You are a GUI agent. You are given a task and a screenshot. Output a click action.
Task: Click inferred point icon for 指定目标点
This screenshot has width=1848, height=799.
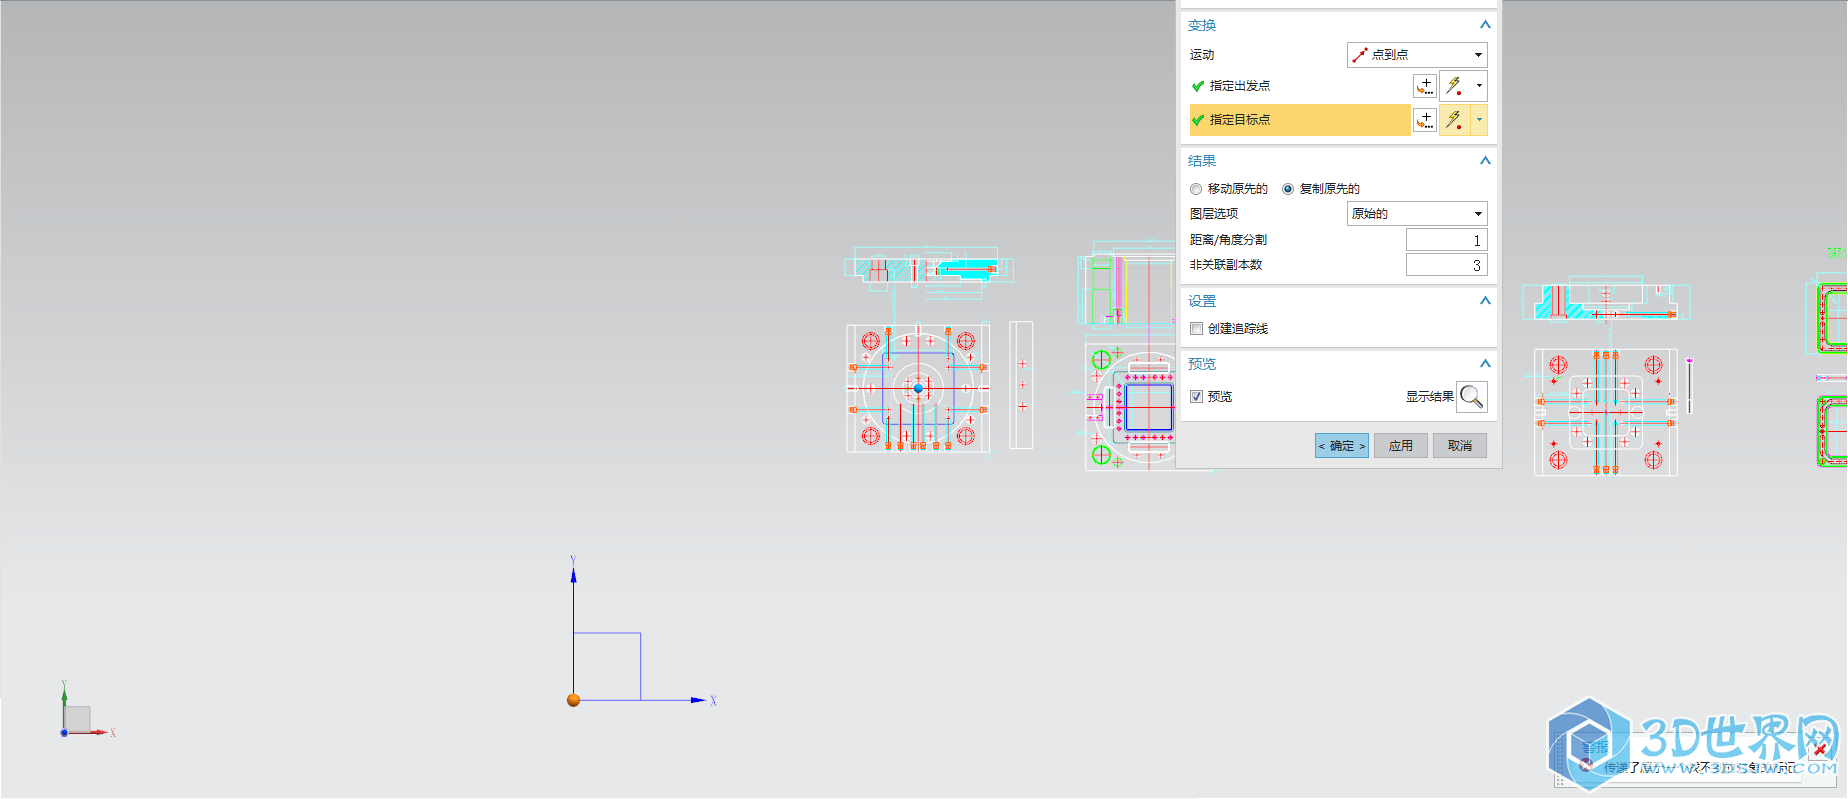[x=1455, y=120]
